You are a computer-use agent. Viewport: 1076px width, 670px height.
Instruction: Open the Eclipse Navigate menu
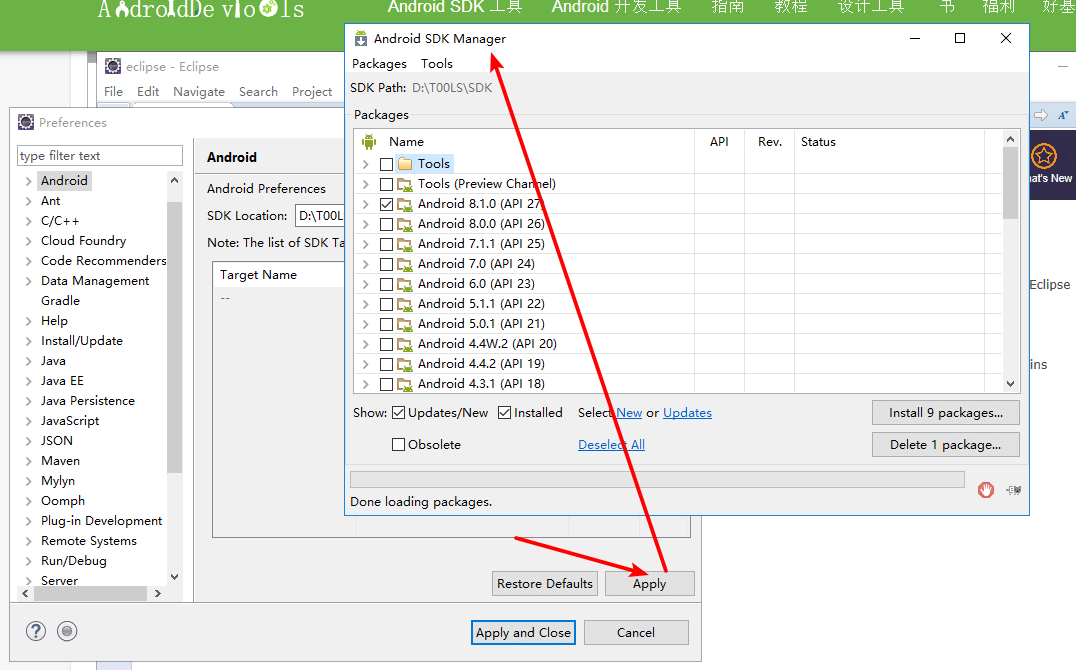tap(199, 91)
